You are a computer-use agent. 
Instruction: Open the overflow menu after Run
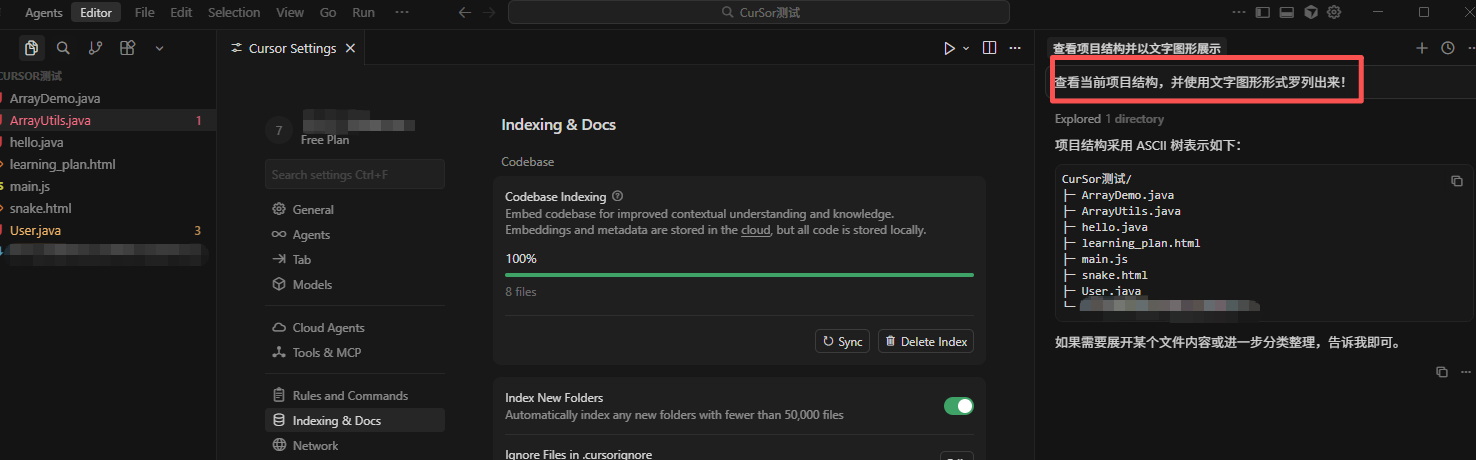tap(402, 13)
